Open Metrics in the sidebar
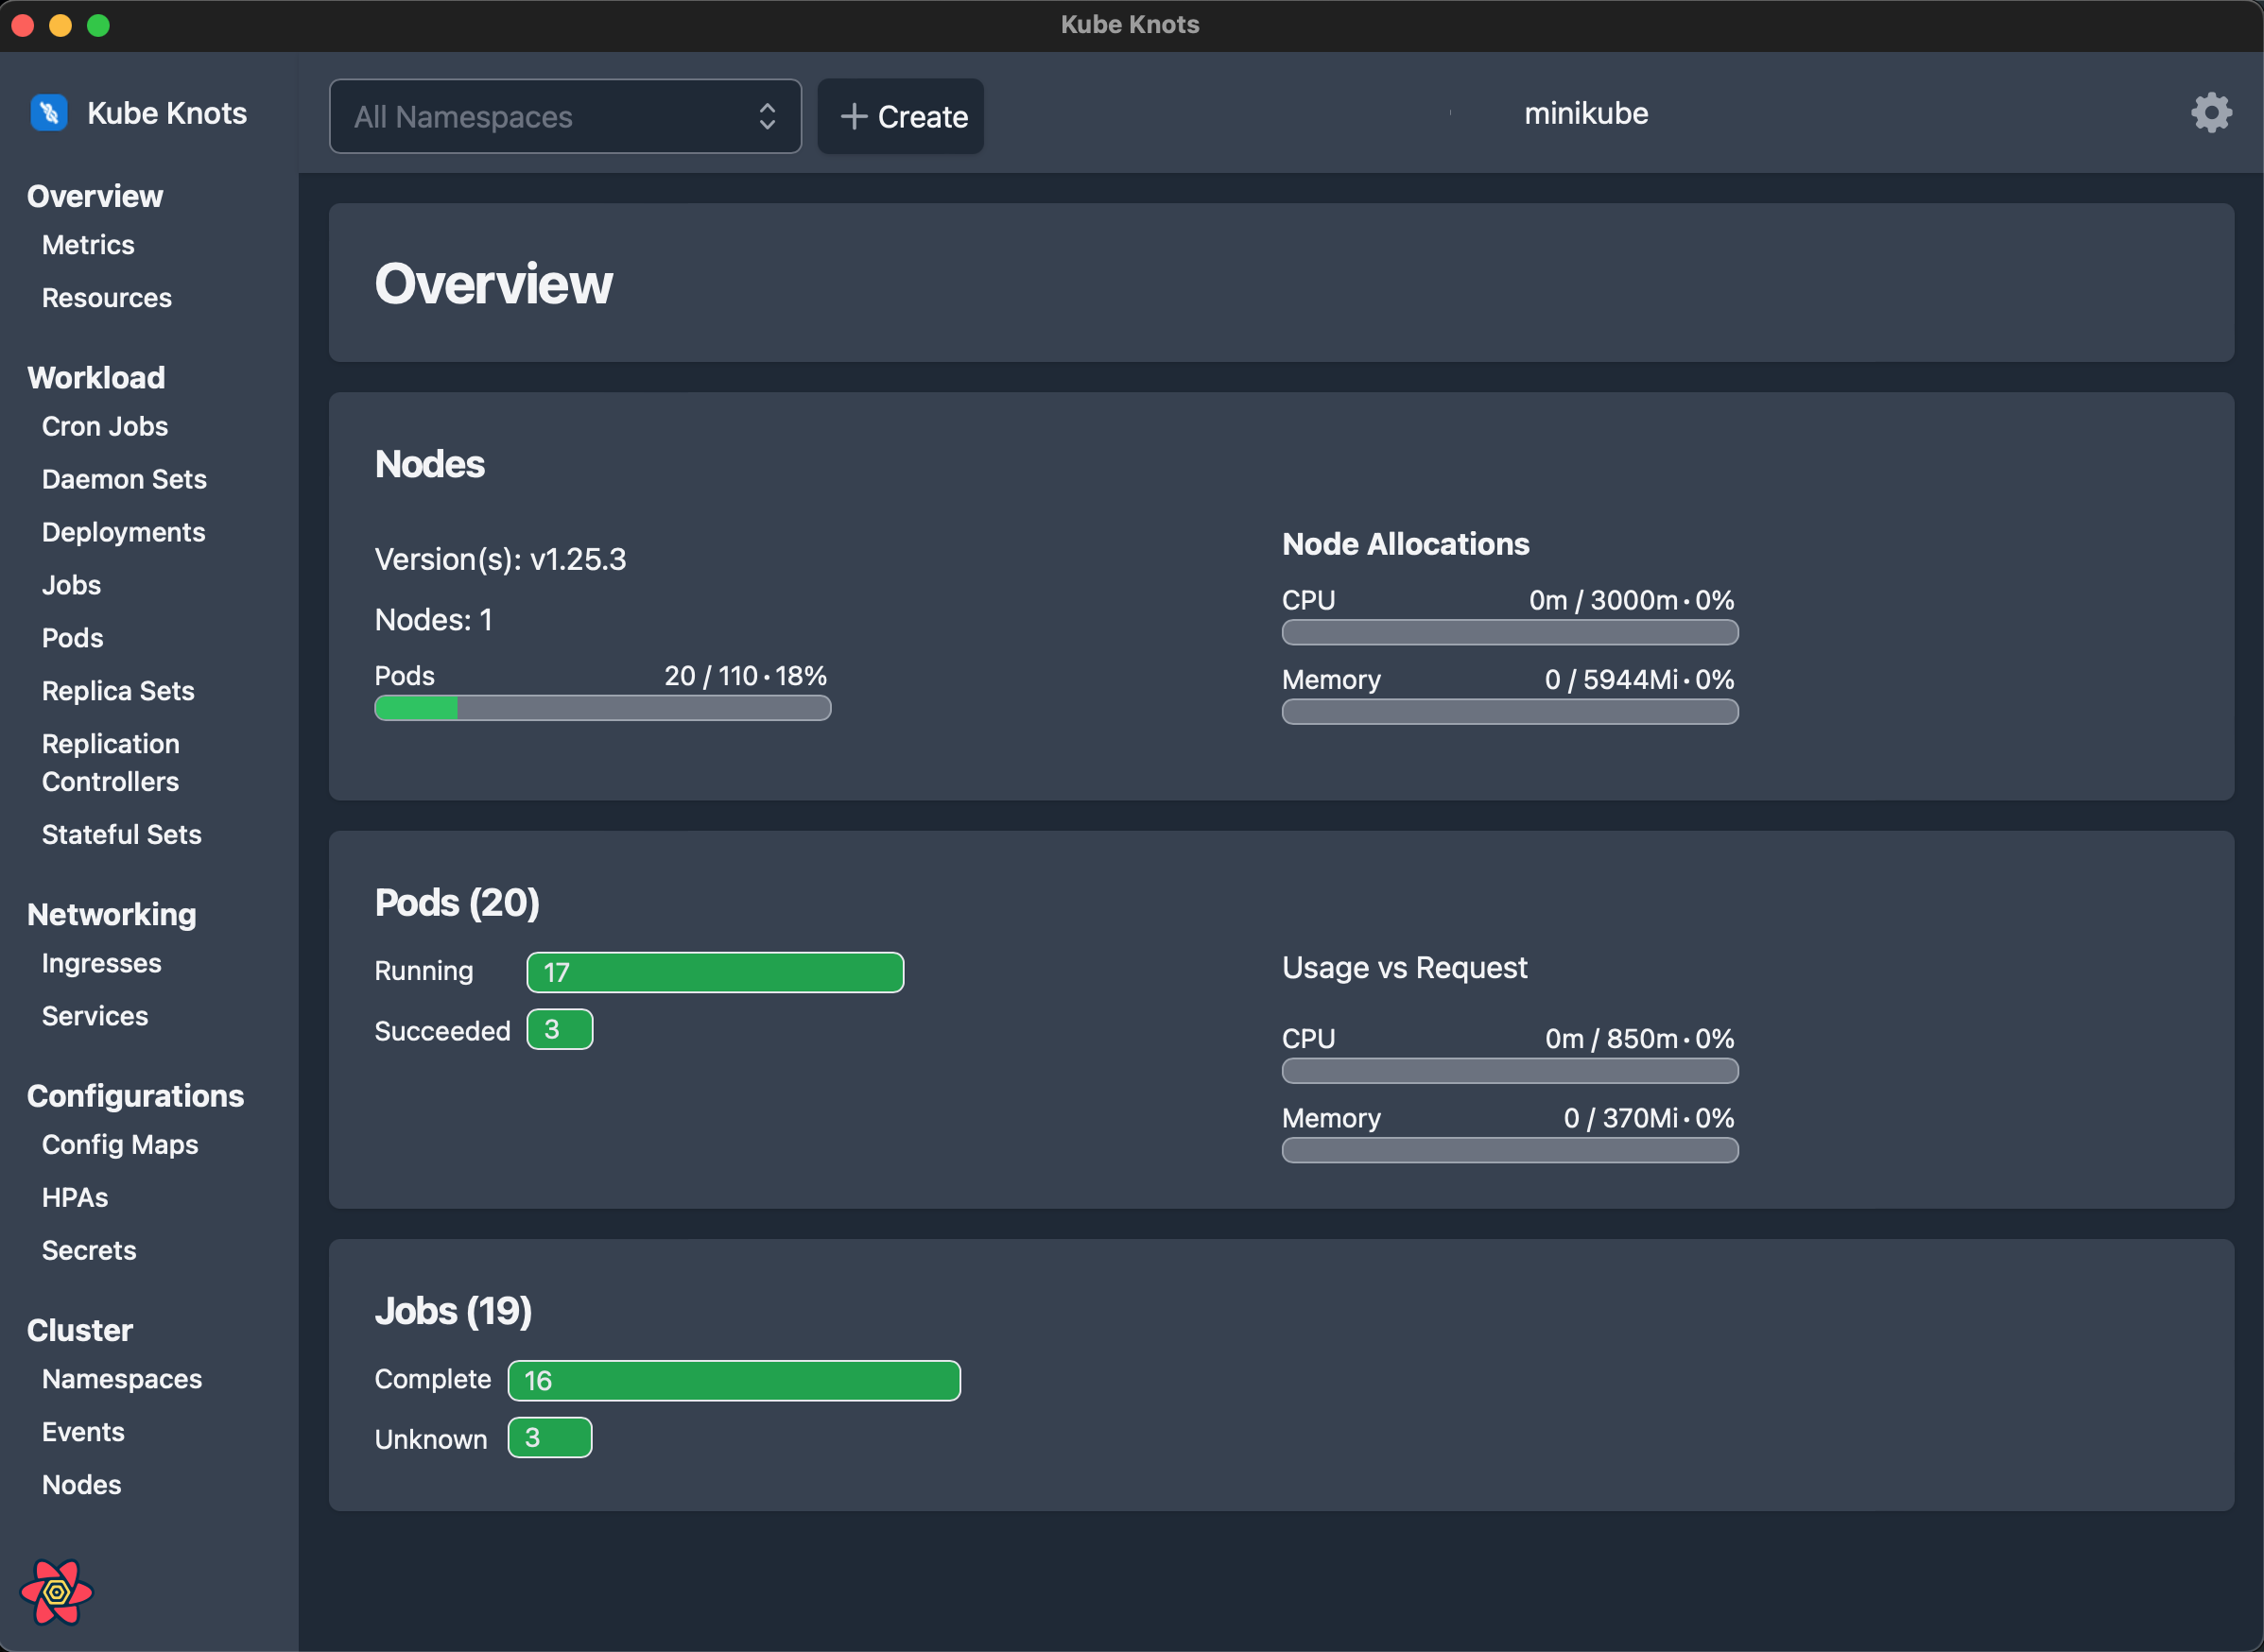2264x1652 pixels. pos(88,245)
